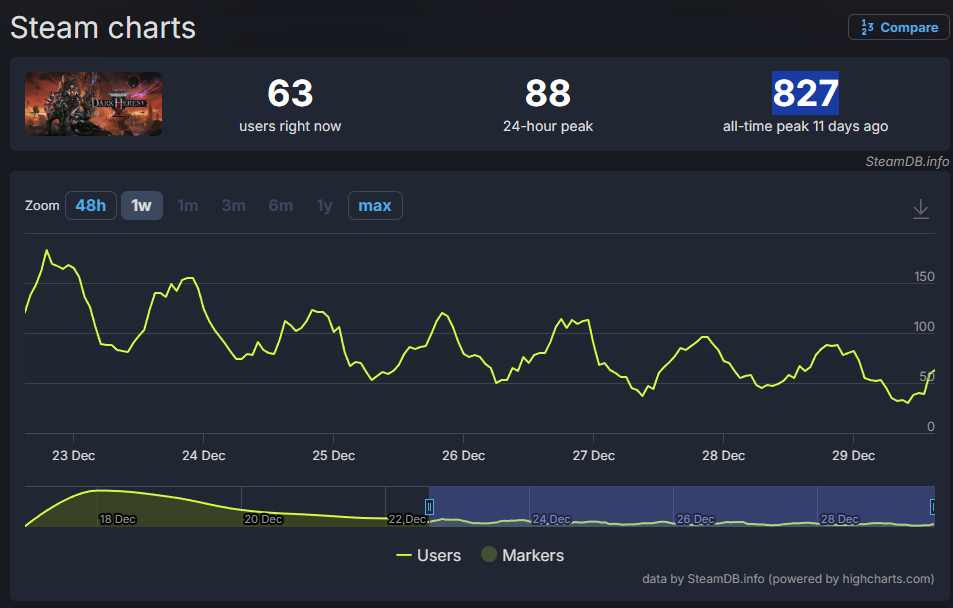Click the 26 Dec main axis label

(x=463, y=455)
